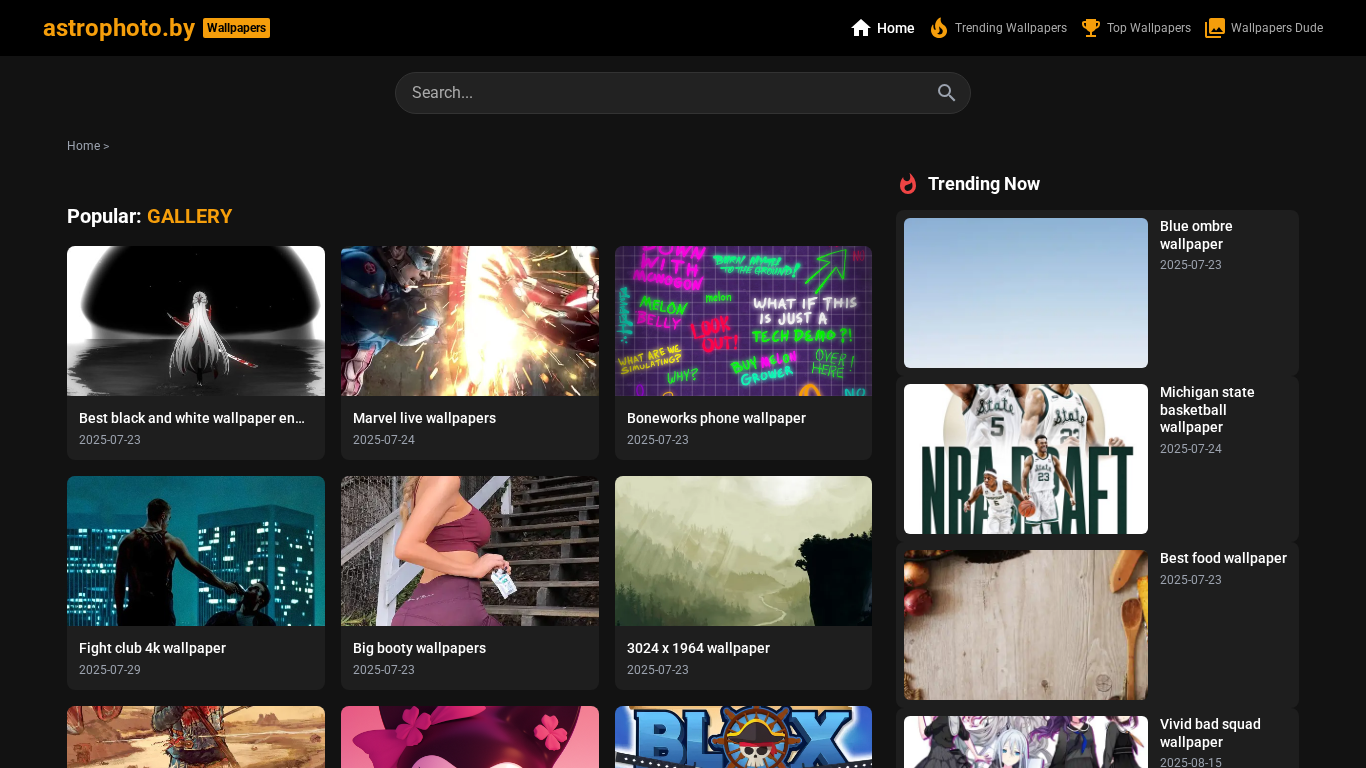Open Vivid bad squad wallpaper thumbnail
The width and height of the screenshot is (1366, 768).
[x=1026, y=742]
